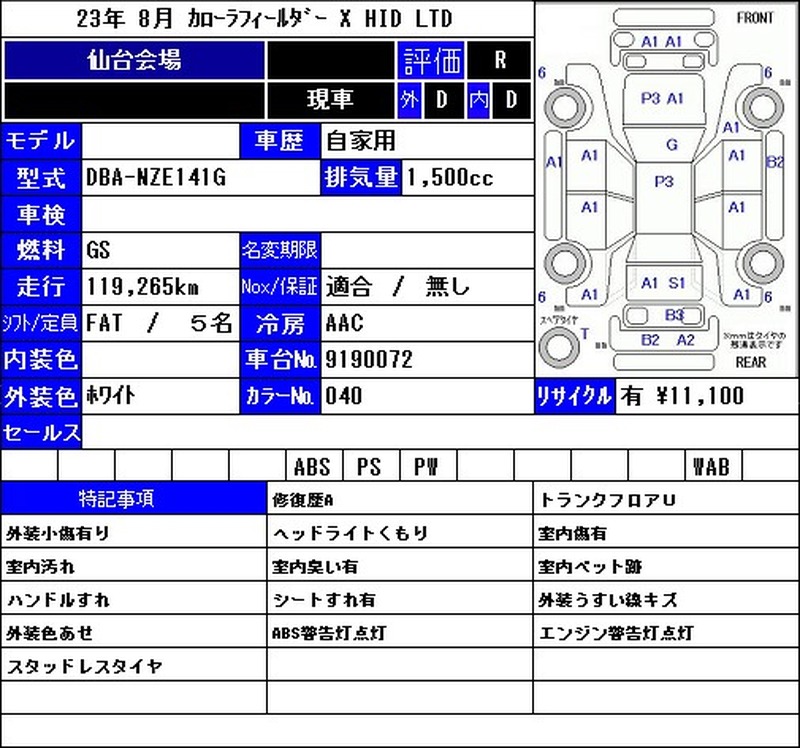800x748 pixels.
Task: Click the セールス label
Action: click(x=41, y=433)
